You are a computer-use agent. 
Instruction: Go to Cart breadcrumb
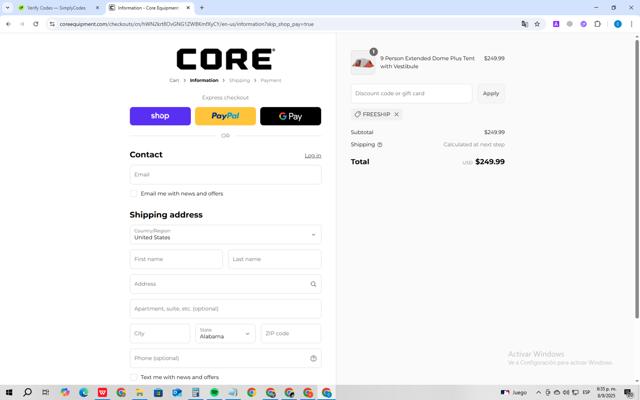click(174, 80)
